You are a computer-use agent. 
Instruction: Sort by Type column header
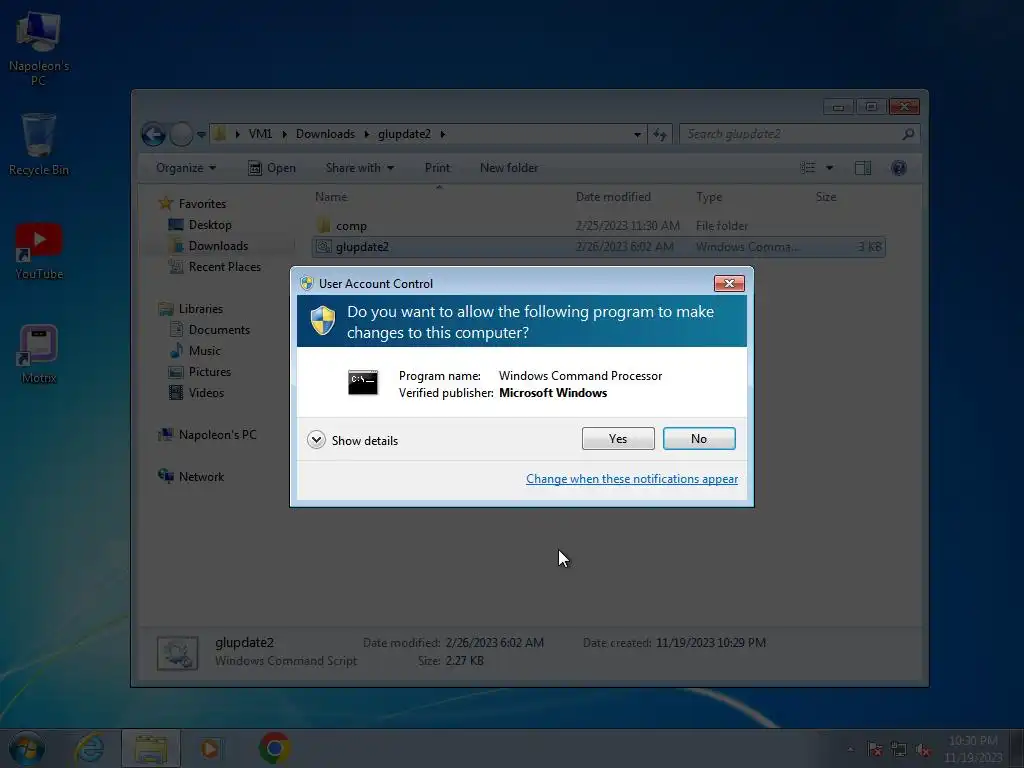(x=709, y=197)
